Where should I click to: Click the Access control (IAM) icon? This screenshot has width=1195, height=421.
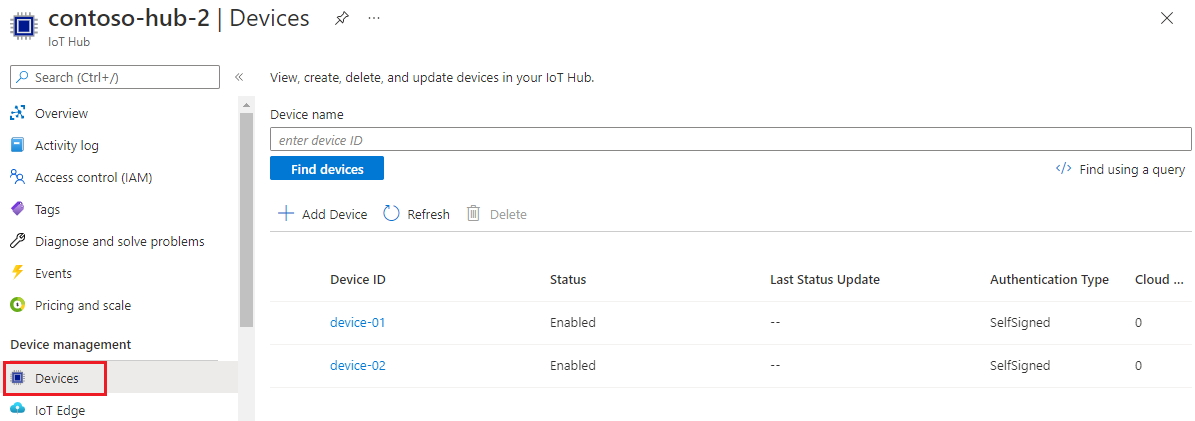click(17, 178)
